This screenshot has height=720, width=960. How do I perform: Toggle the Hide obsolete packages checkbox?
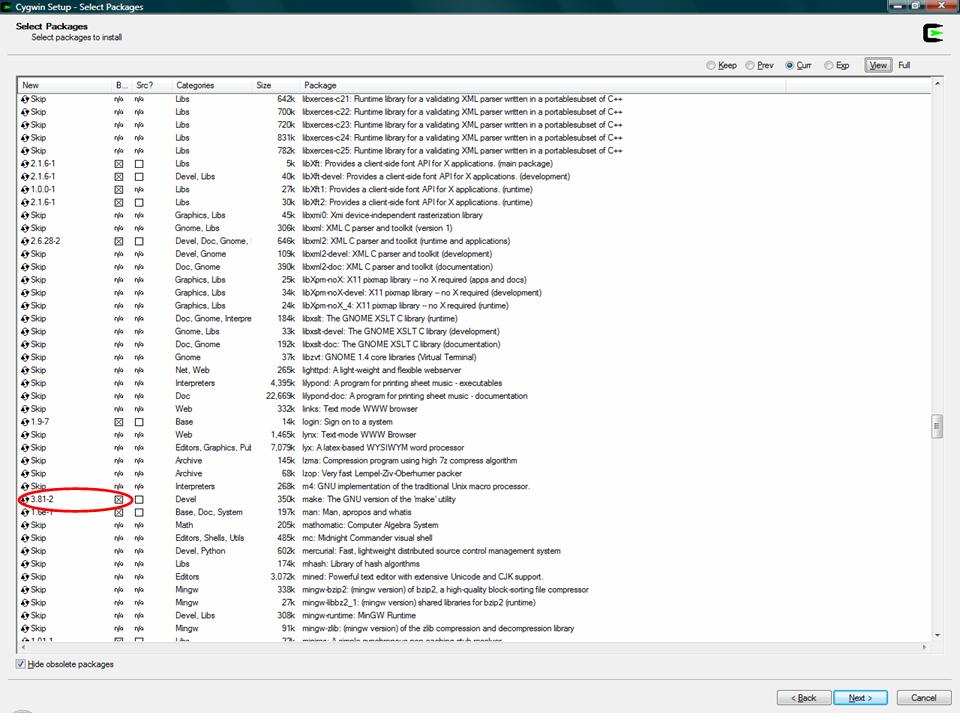[22, 664]
